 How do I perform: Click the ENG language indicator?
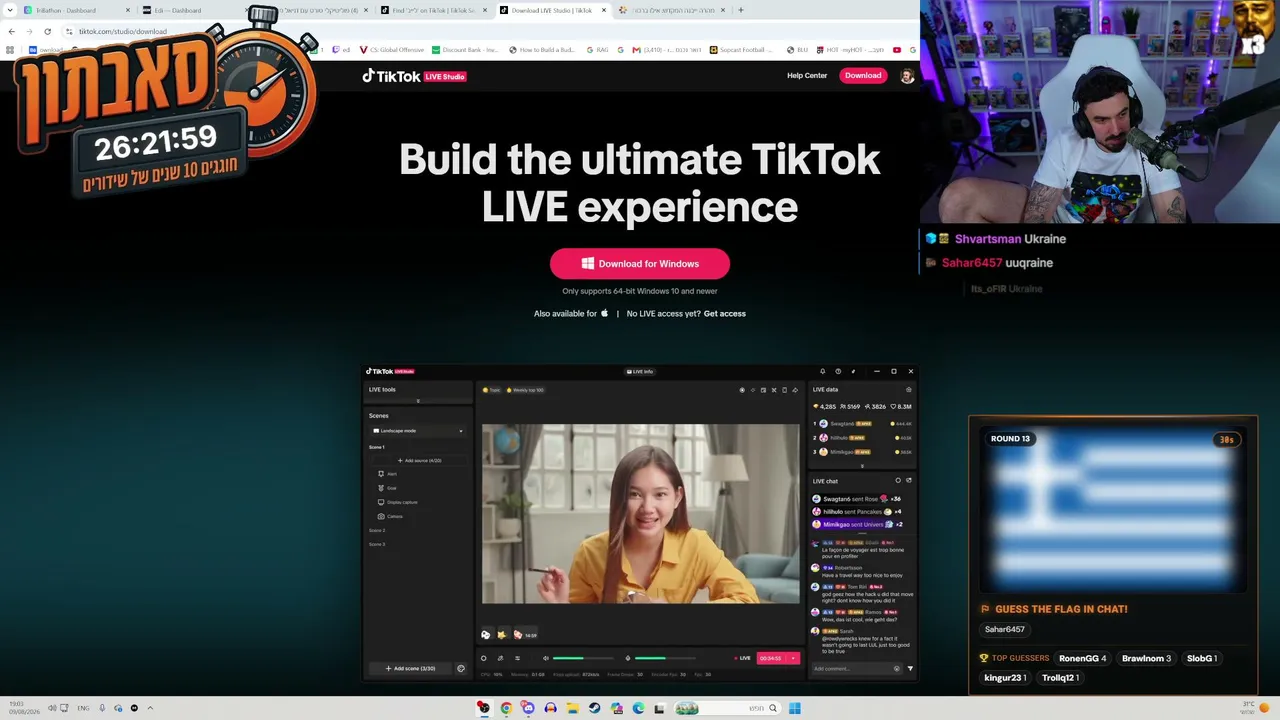pos(83,708)
